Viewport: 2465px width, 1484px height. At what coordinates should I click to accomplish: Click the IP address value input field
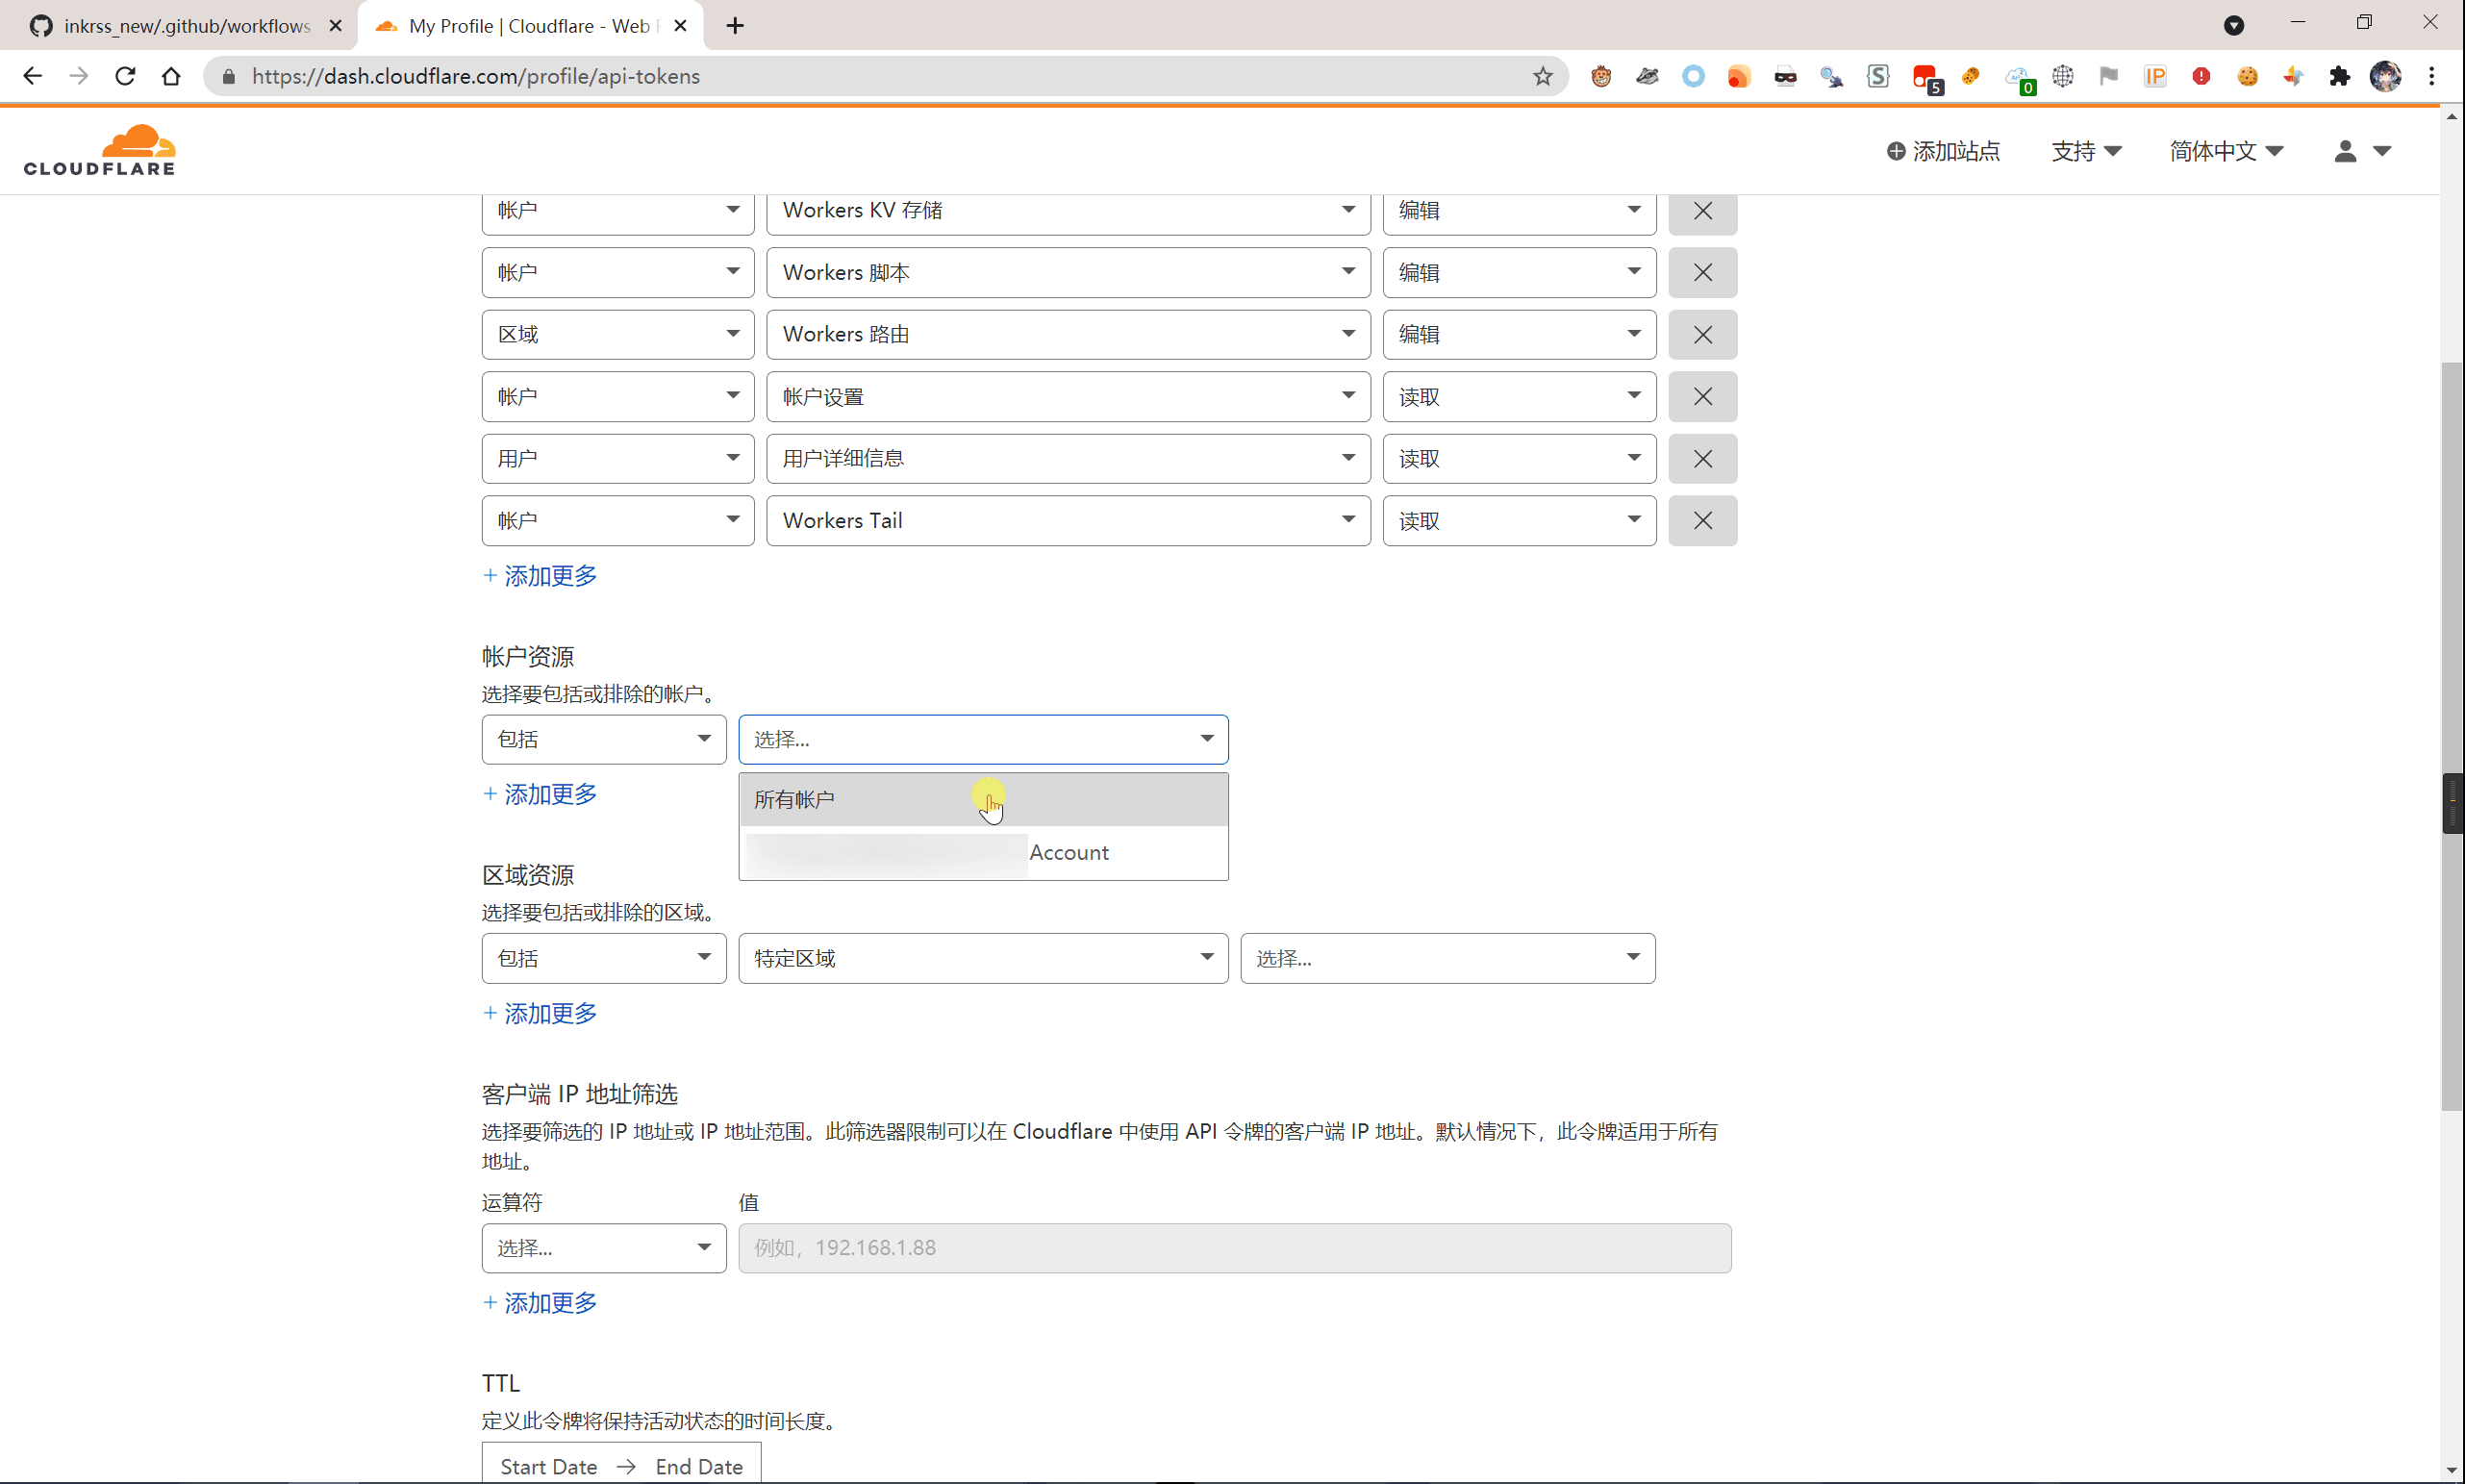click(x=1234, y=1248)
